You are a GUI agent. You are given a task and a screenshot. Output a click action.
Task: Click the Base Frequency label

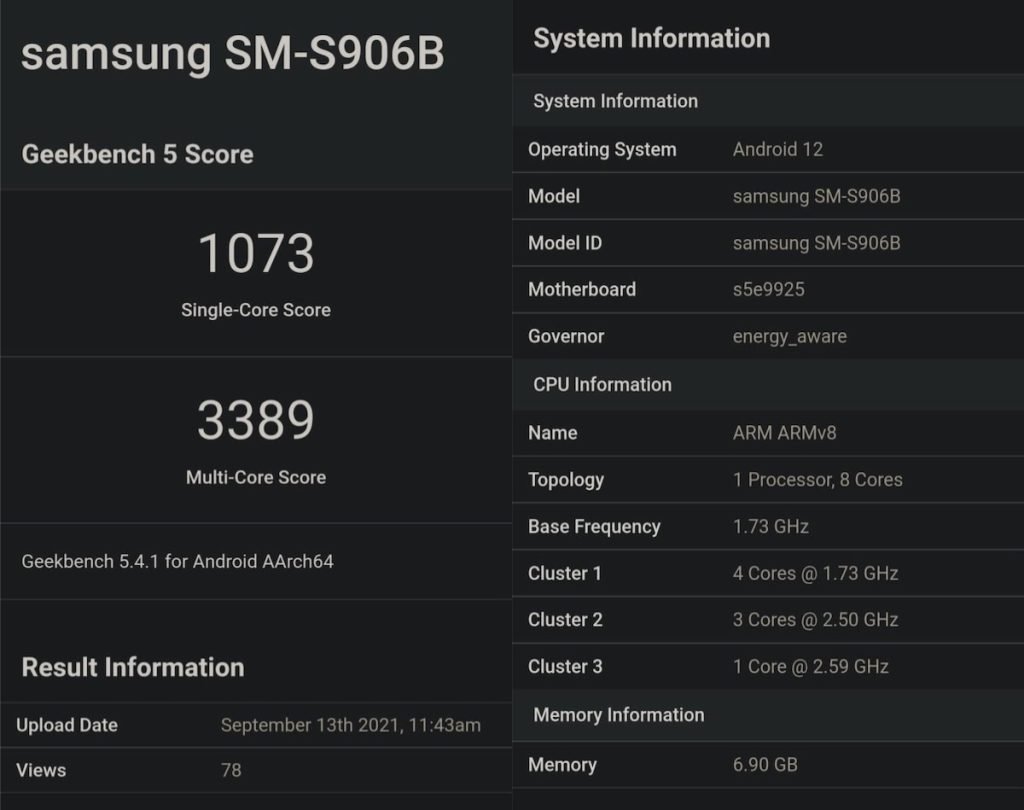pos(594,526)
